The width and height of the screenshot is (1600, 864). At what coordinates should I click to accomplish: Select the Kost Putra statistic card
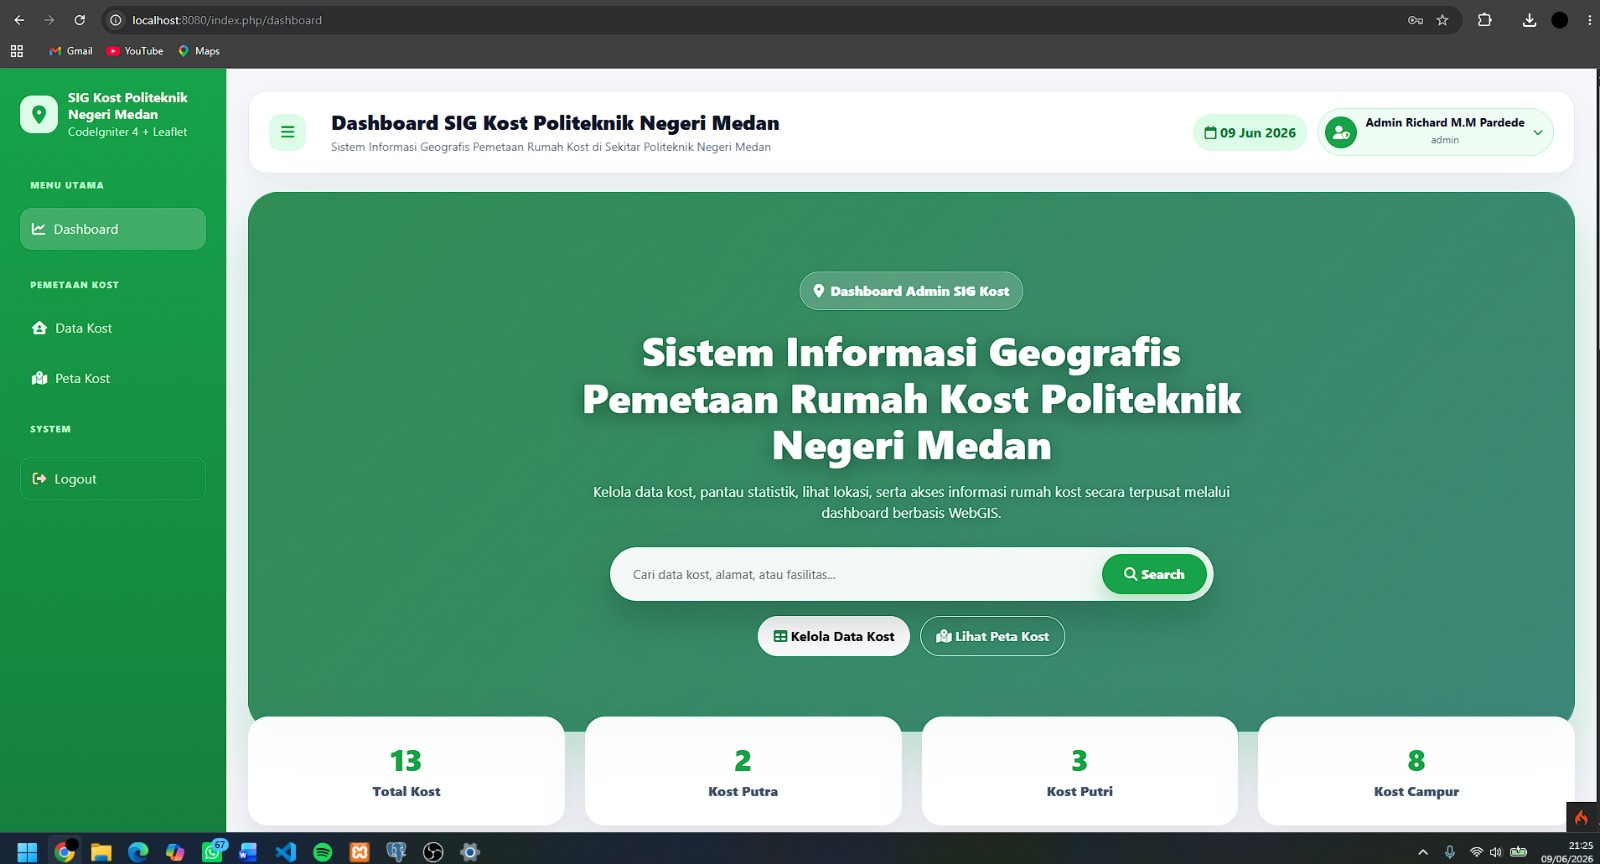[x=743, y=771]
